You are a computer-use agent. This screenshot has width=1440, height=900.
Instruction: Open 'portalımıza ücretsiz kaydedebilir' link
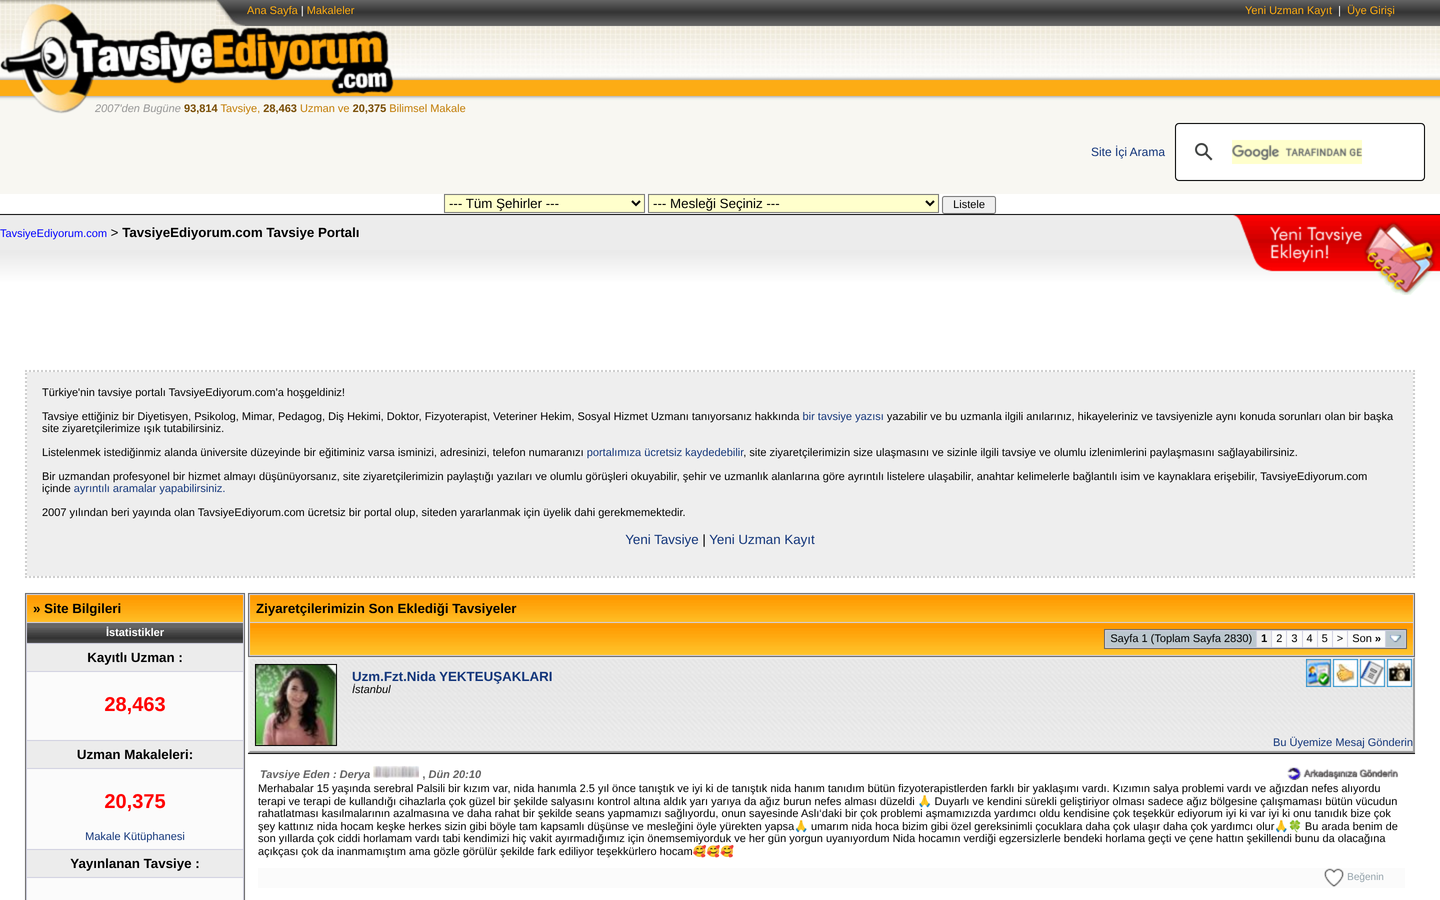click(665, 452)
